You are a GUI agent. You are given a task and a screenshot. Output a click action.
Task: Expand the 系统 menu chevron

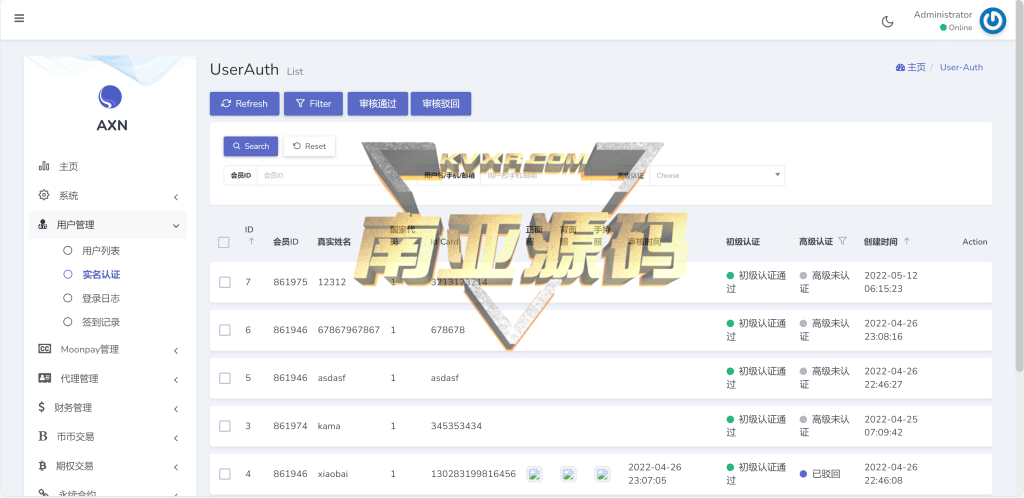pos(176,197)
